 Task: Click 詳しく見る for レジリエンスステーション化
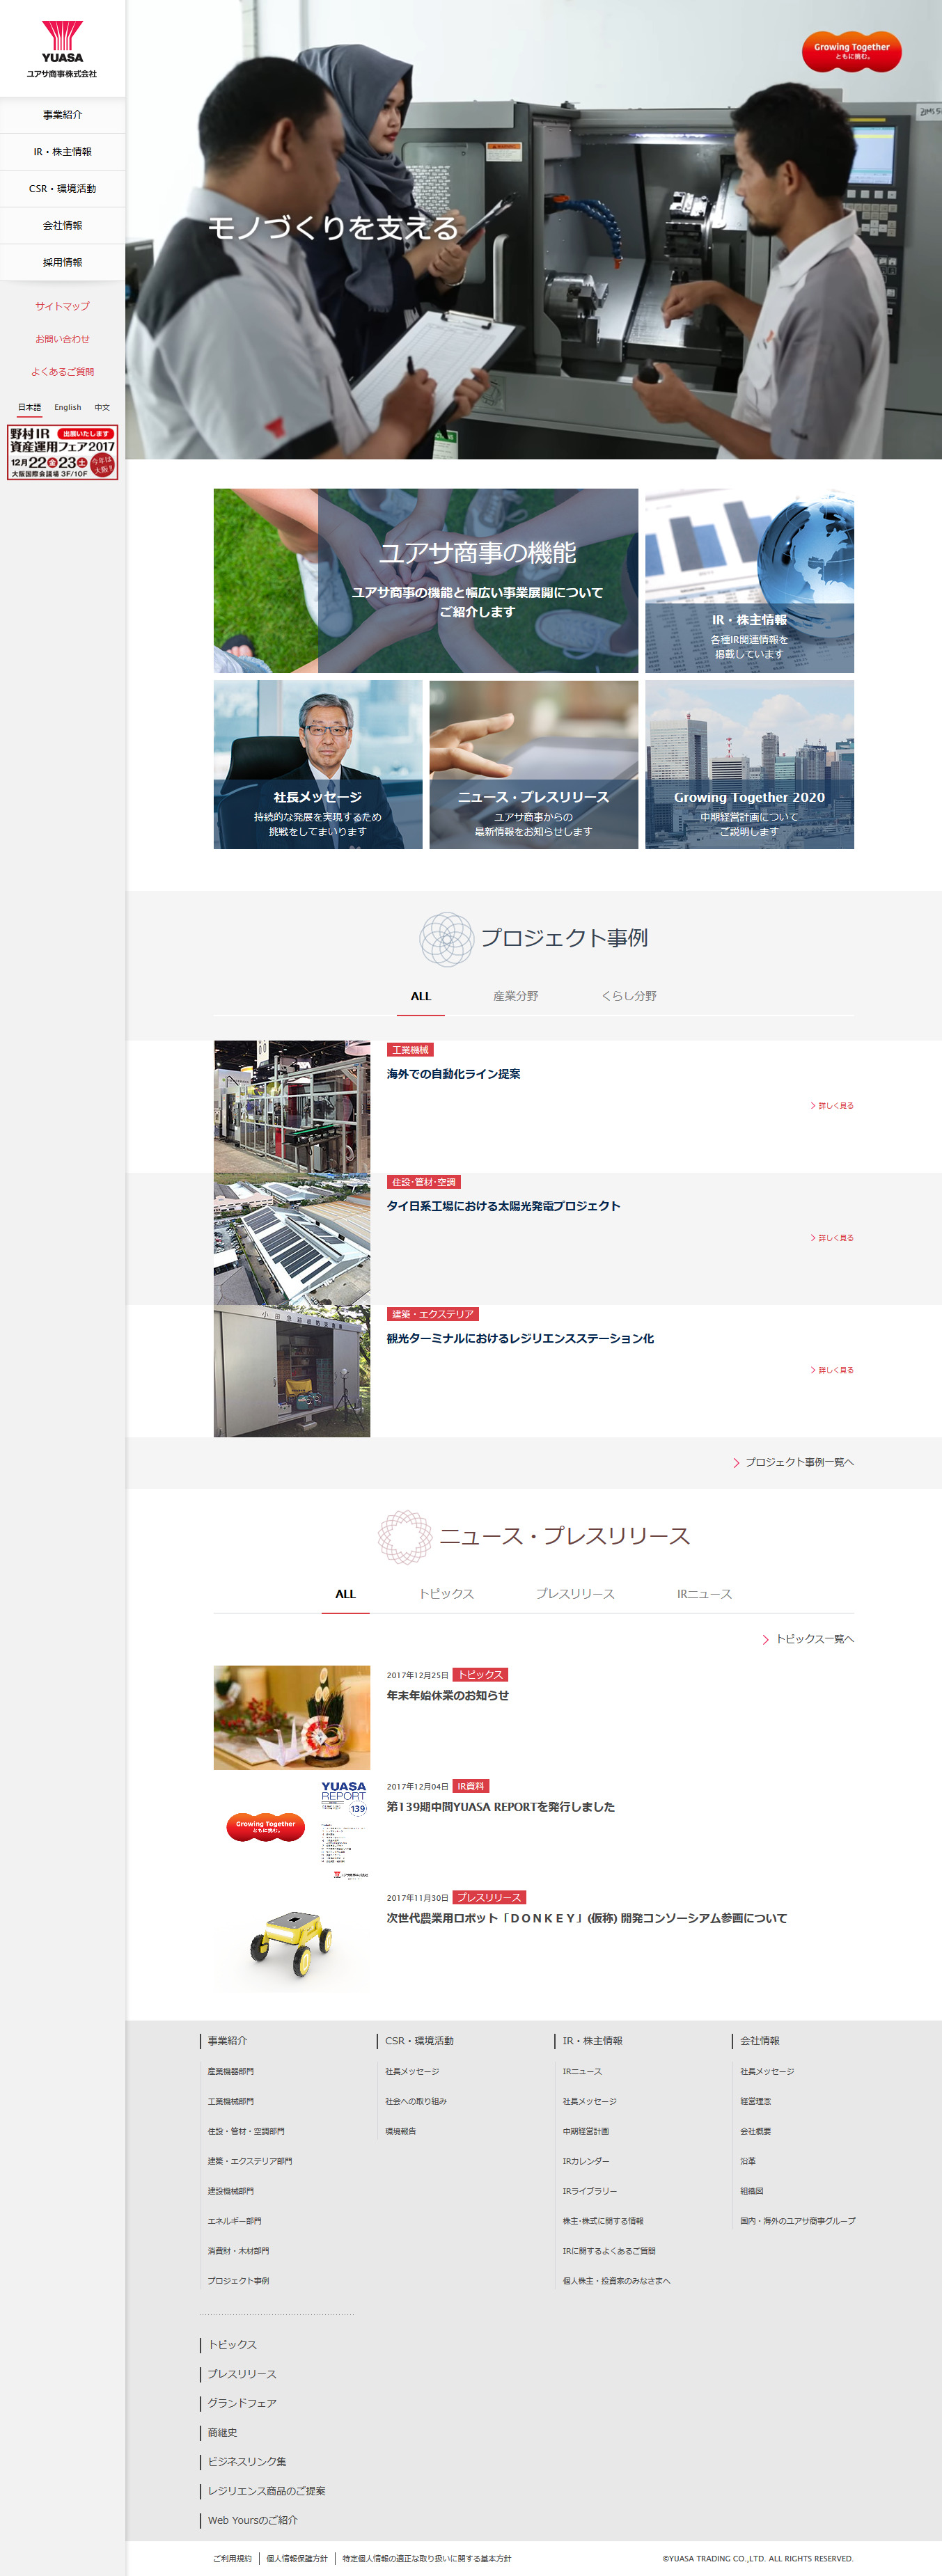(832, 1370)
